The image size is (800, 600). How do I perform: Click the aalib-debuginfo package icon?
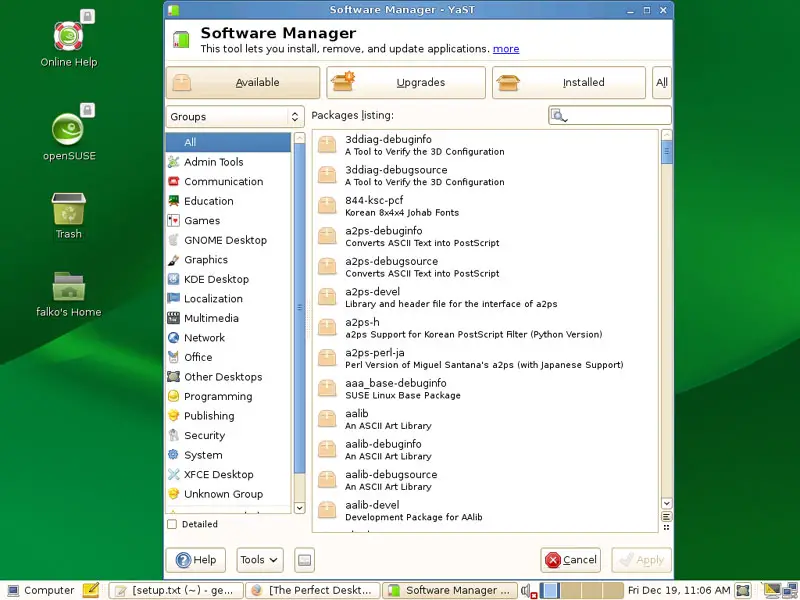[327, 449]
